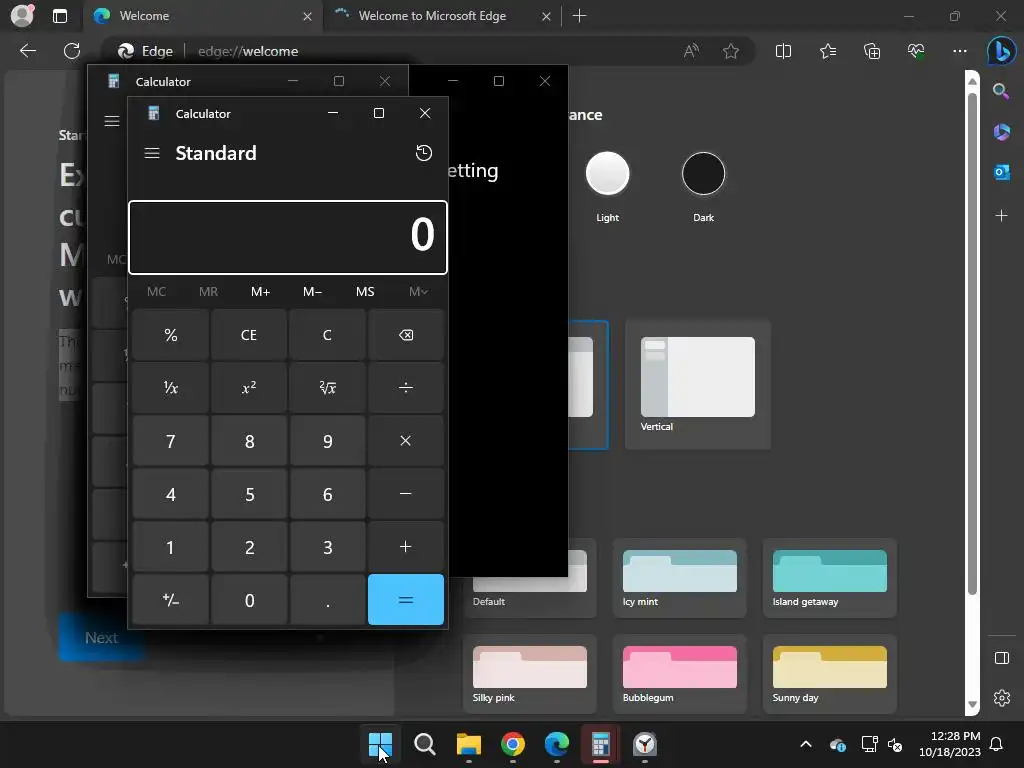Screen dimensions: 1024x768
Task: Select the Dark appearance theme
Action: click(703, 174)
